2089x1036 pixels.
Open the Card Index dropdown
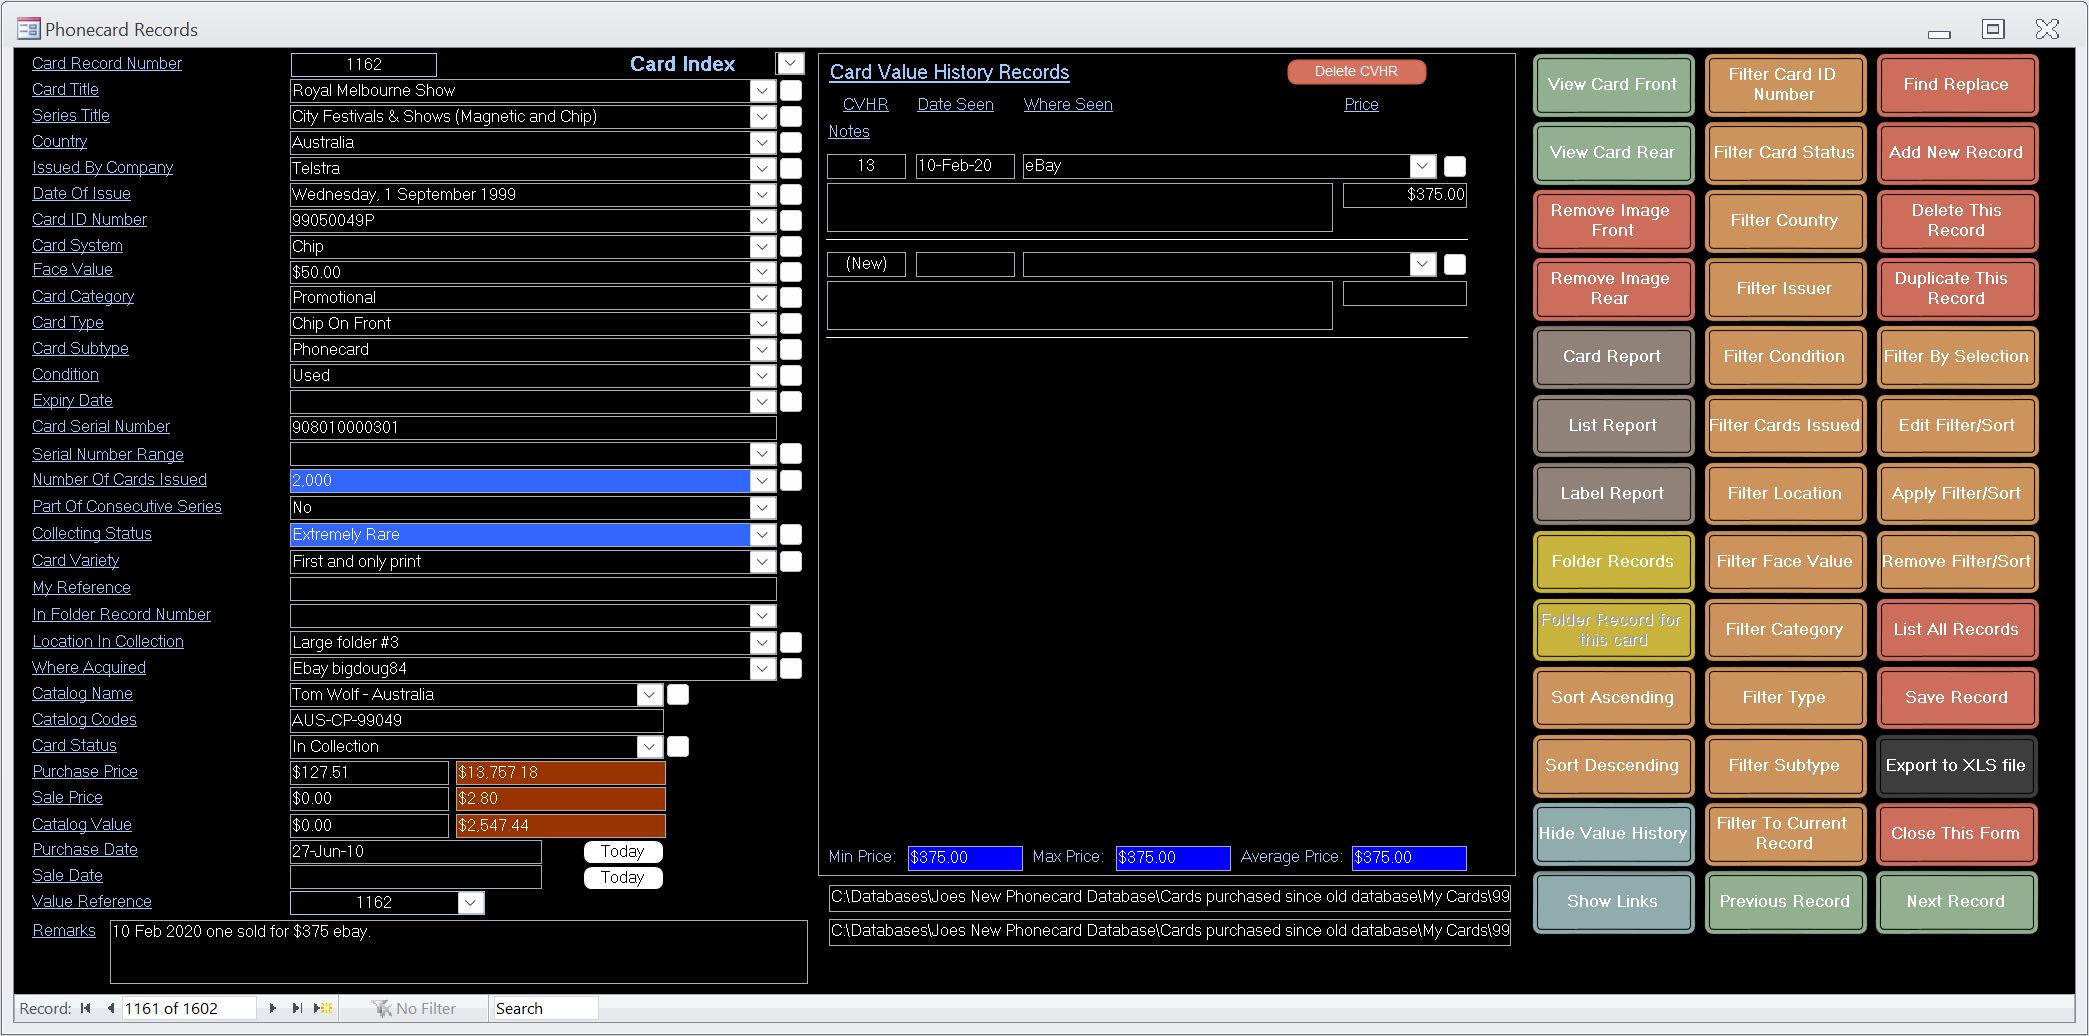pos(790,63)
